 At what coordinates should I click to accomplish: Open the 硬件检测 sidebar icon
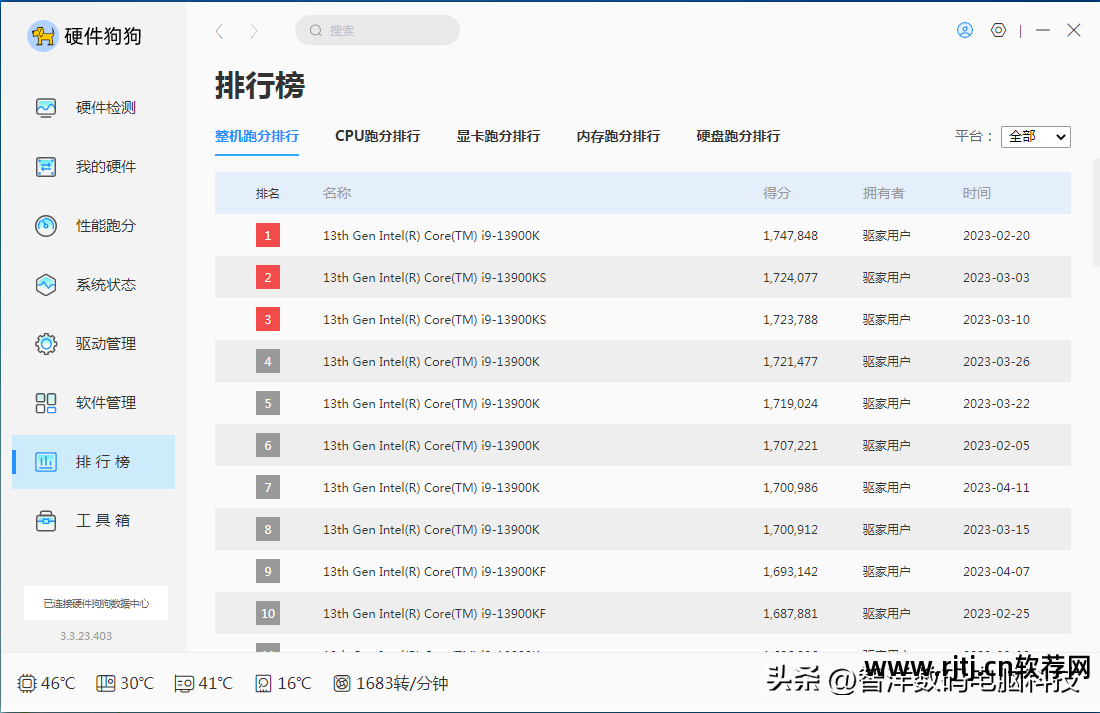[46, 107]
